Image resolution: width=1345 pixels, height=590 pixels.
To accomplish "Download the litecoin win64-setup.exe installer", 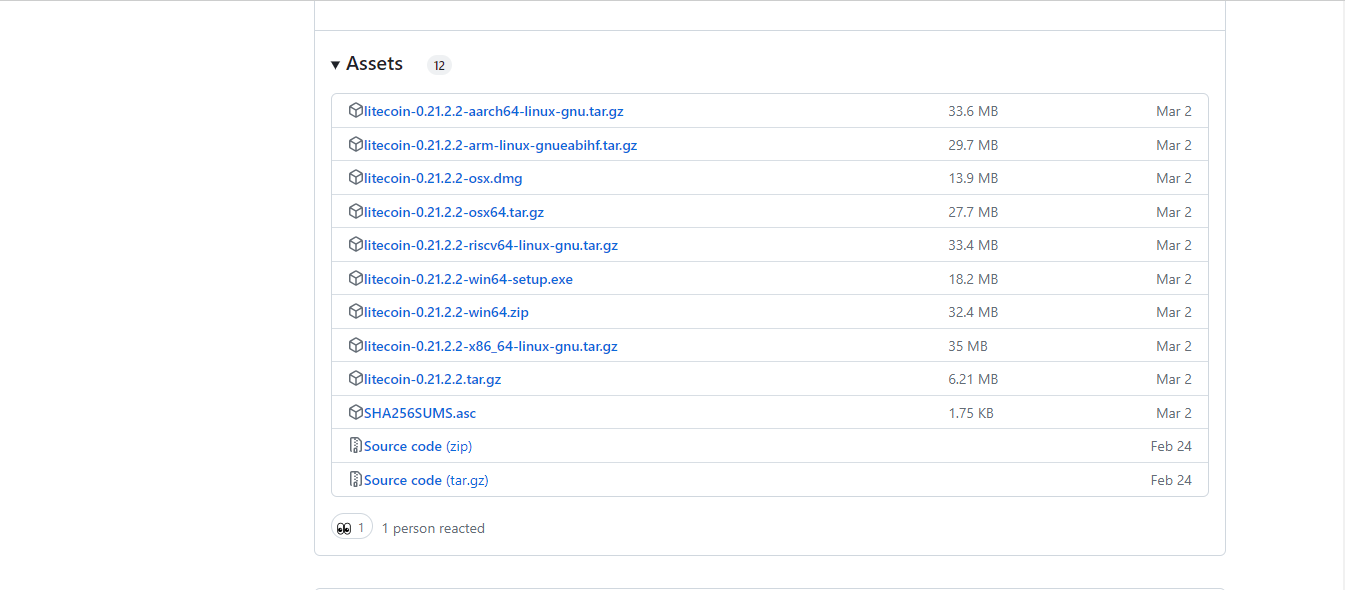I will click(468, 279).
